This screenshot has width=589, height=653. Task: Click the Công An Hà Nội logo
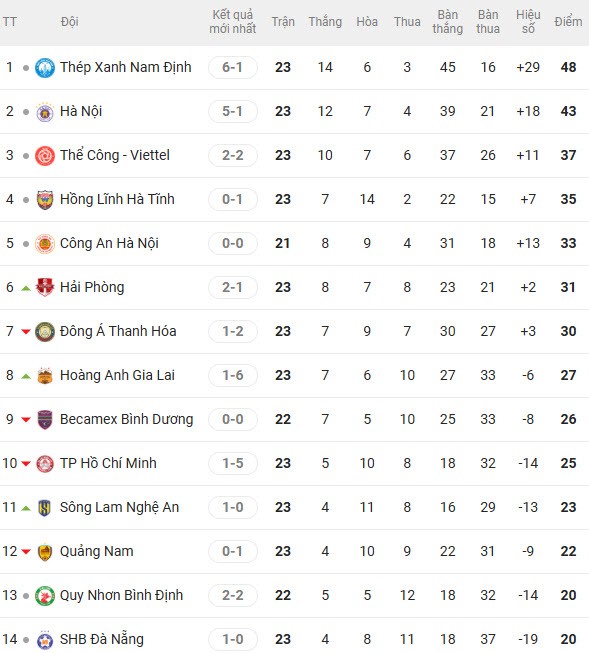(x=45, y=244)
